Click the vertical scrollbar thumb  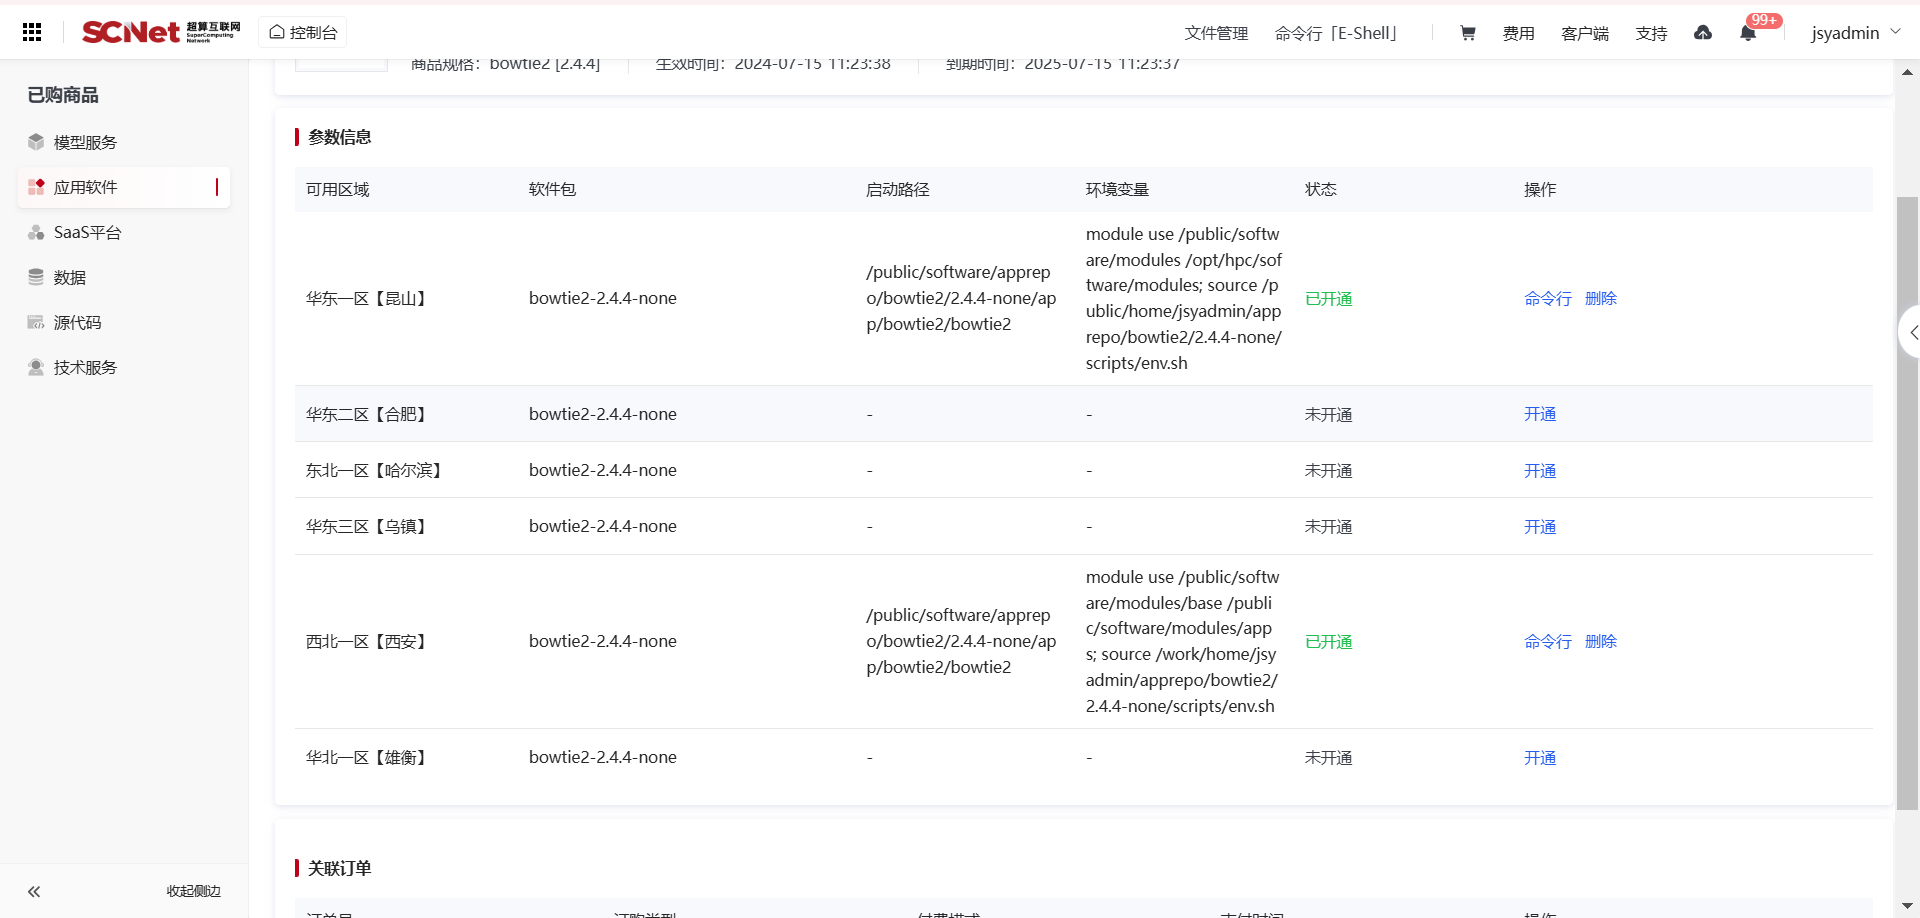point(1907,500)
